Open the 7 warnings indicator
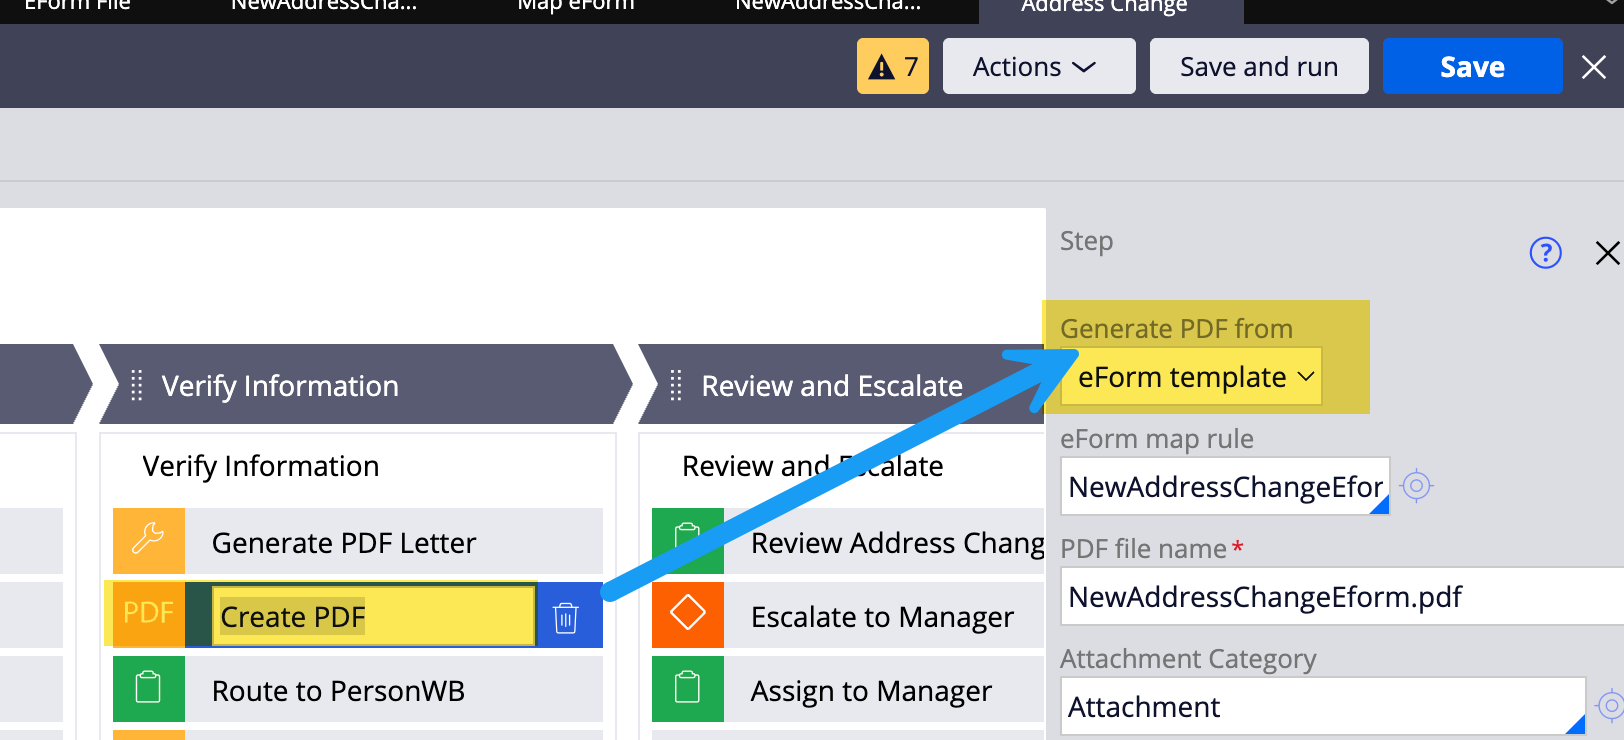The width and height of the screenshot is (1624, 740). (x=892, y=66)
